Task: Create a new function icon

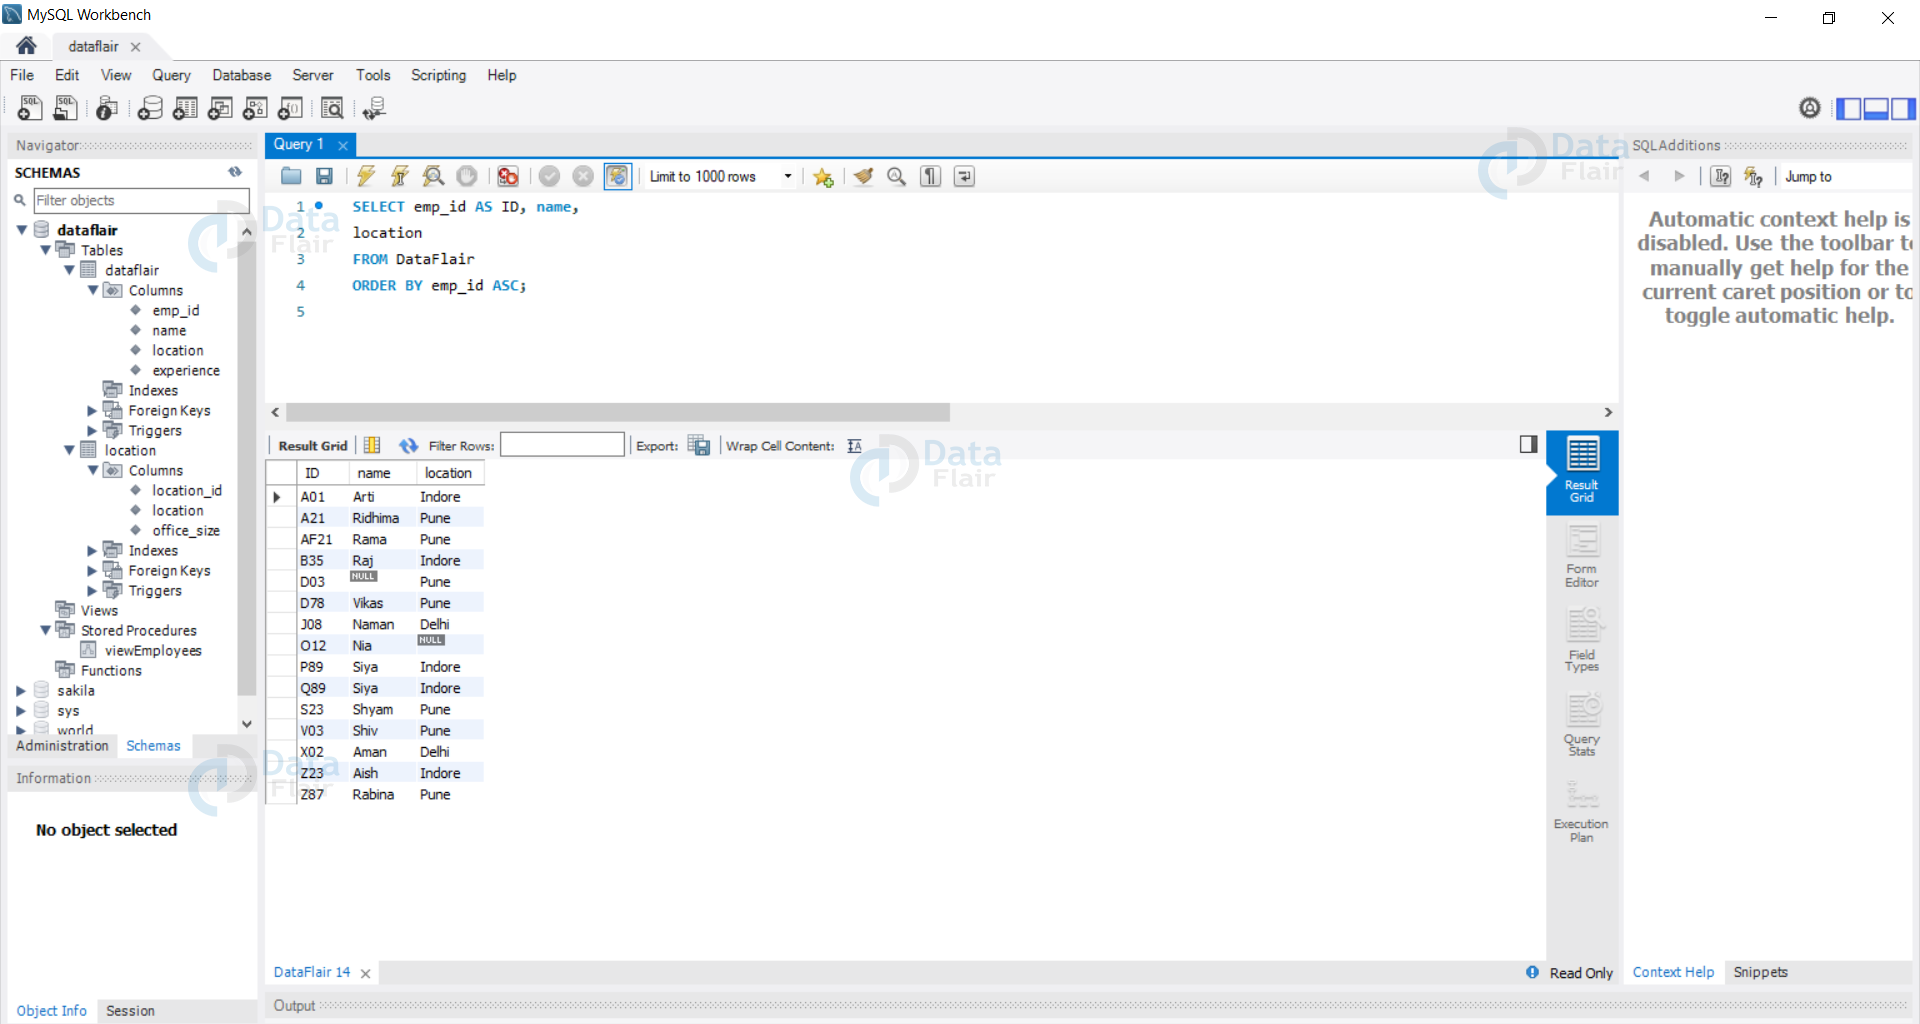Action: tap(290, 108)
